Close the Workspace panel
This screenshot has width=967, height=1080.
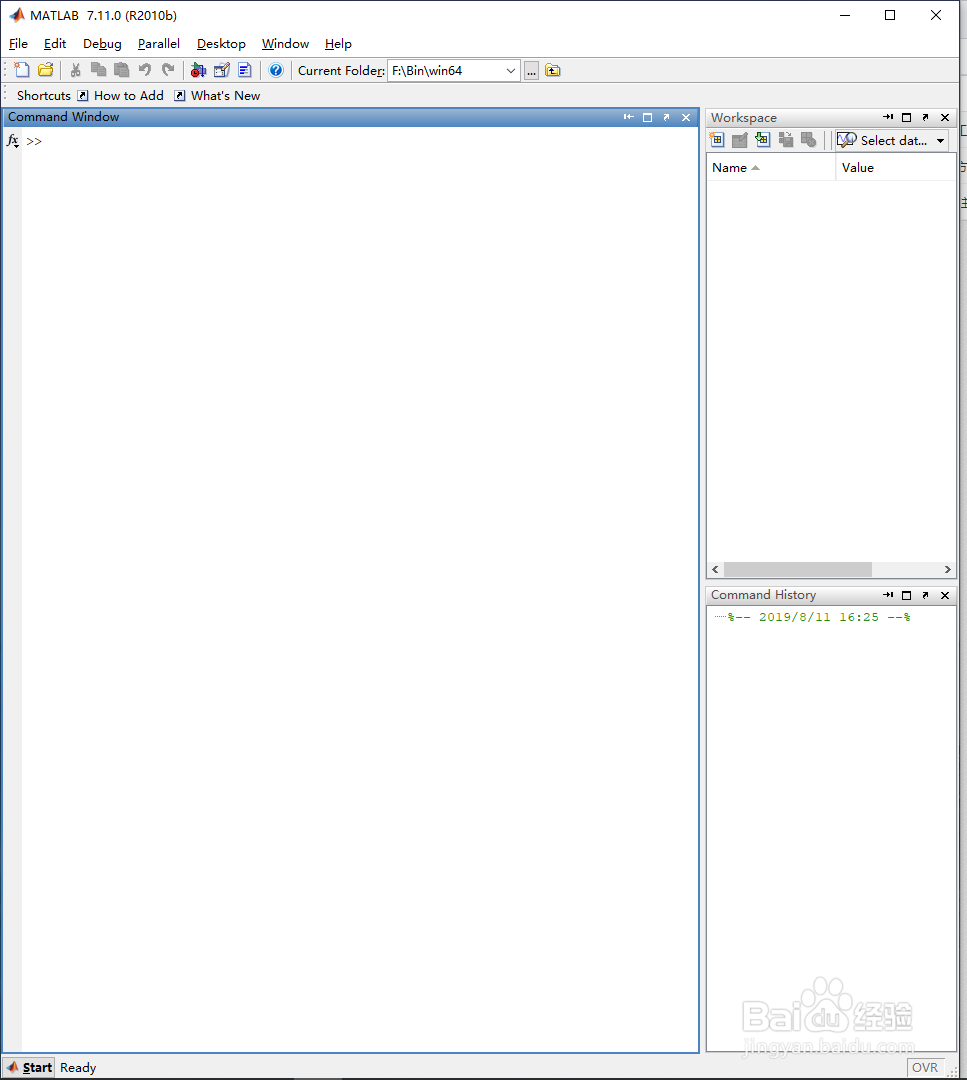[945, 117]
